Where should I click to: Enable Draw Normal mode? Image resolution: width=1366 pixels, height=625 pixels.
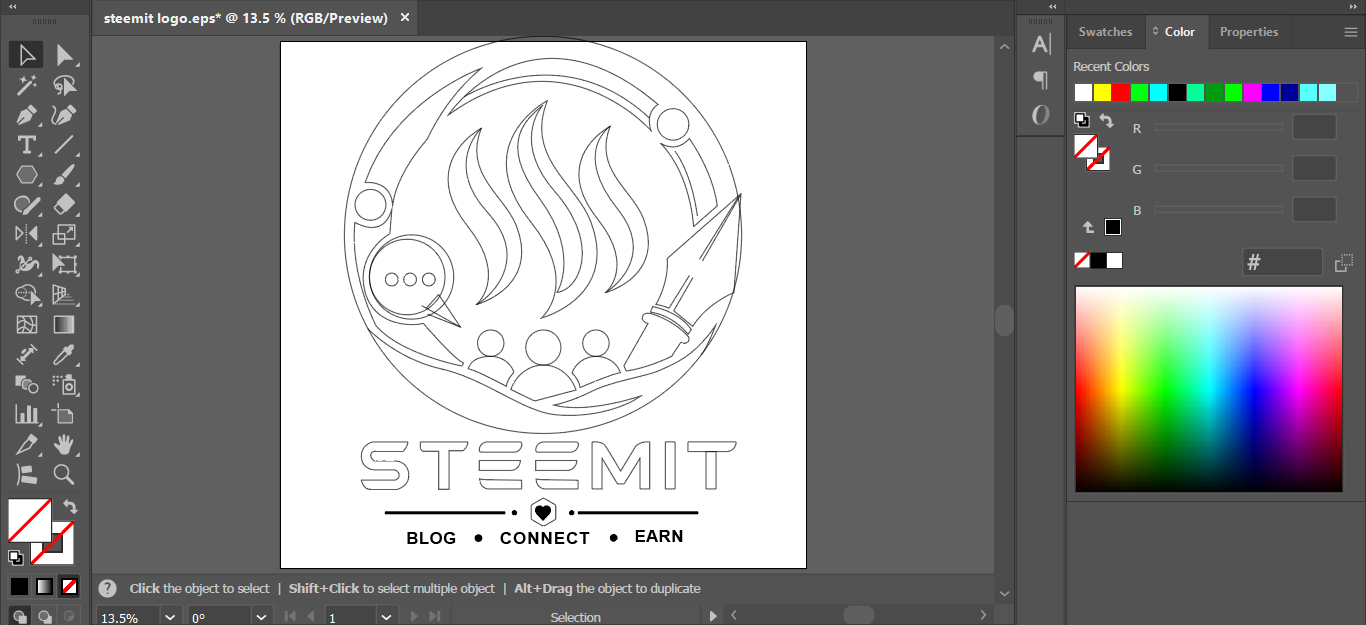tap(20, 617)
